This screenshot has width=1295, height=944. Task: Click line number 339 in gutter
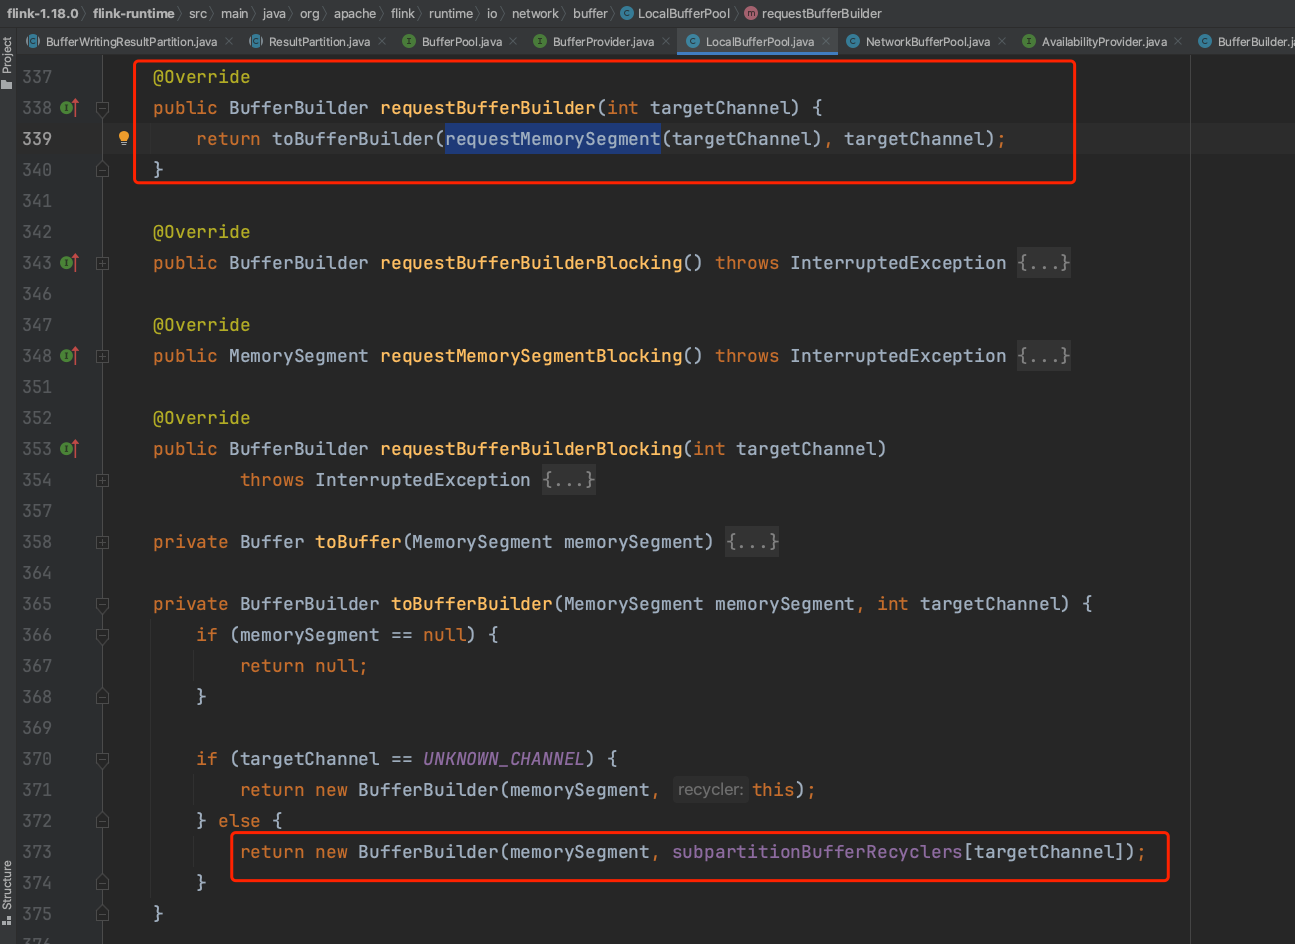pyautogui.click(x=37, y=139)
